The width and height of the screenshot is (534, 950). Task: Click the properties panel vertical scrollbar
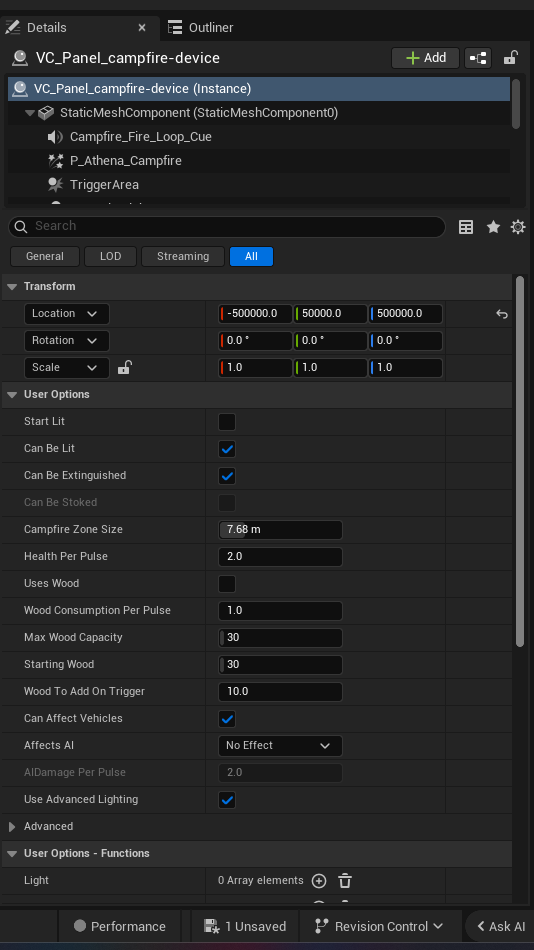coord(519,462)
